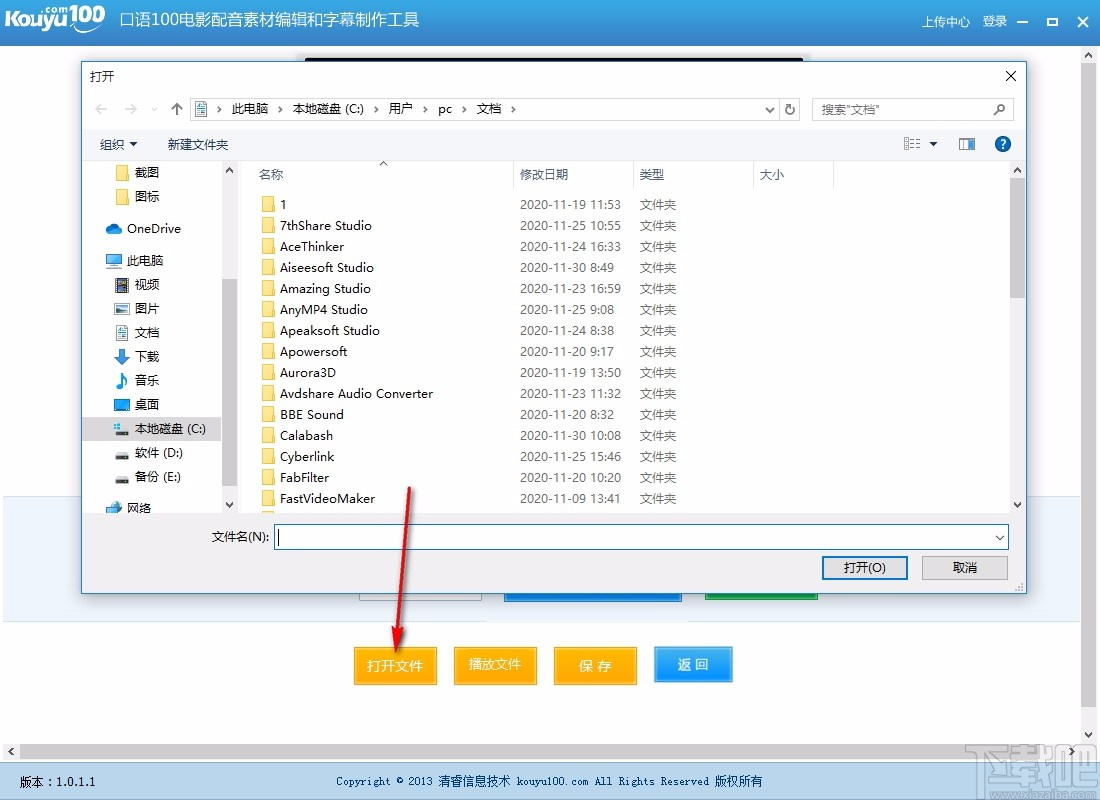Image resolution: width=1100 pixels, height=800 pixels.
Task: Open dialog help question-mark icon
Action: pos(1002,144)
